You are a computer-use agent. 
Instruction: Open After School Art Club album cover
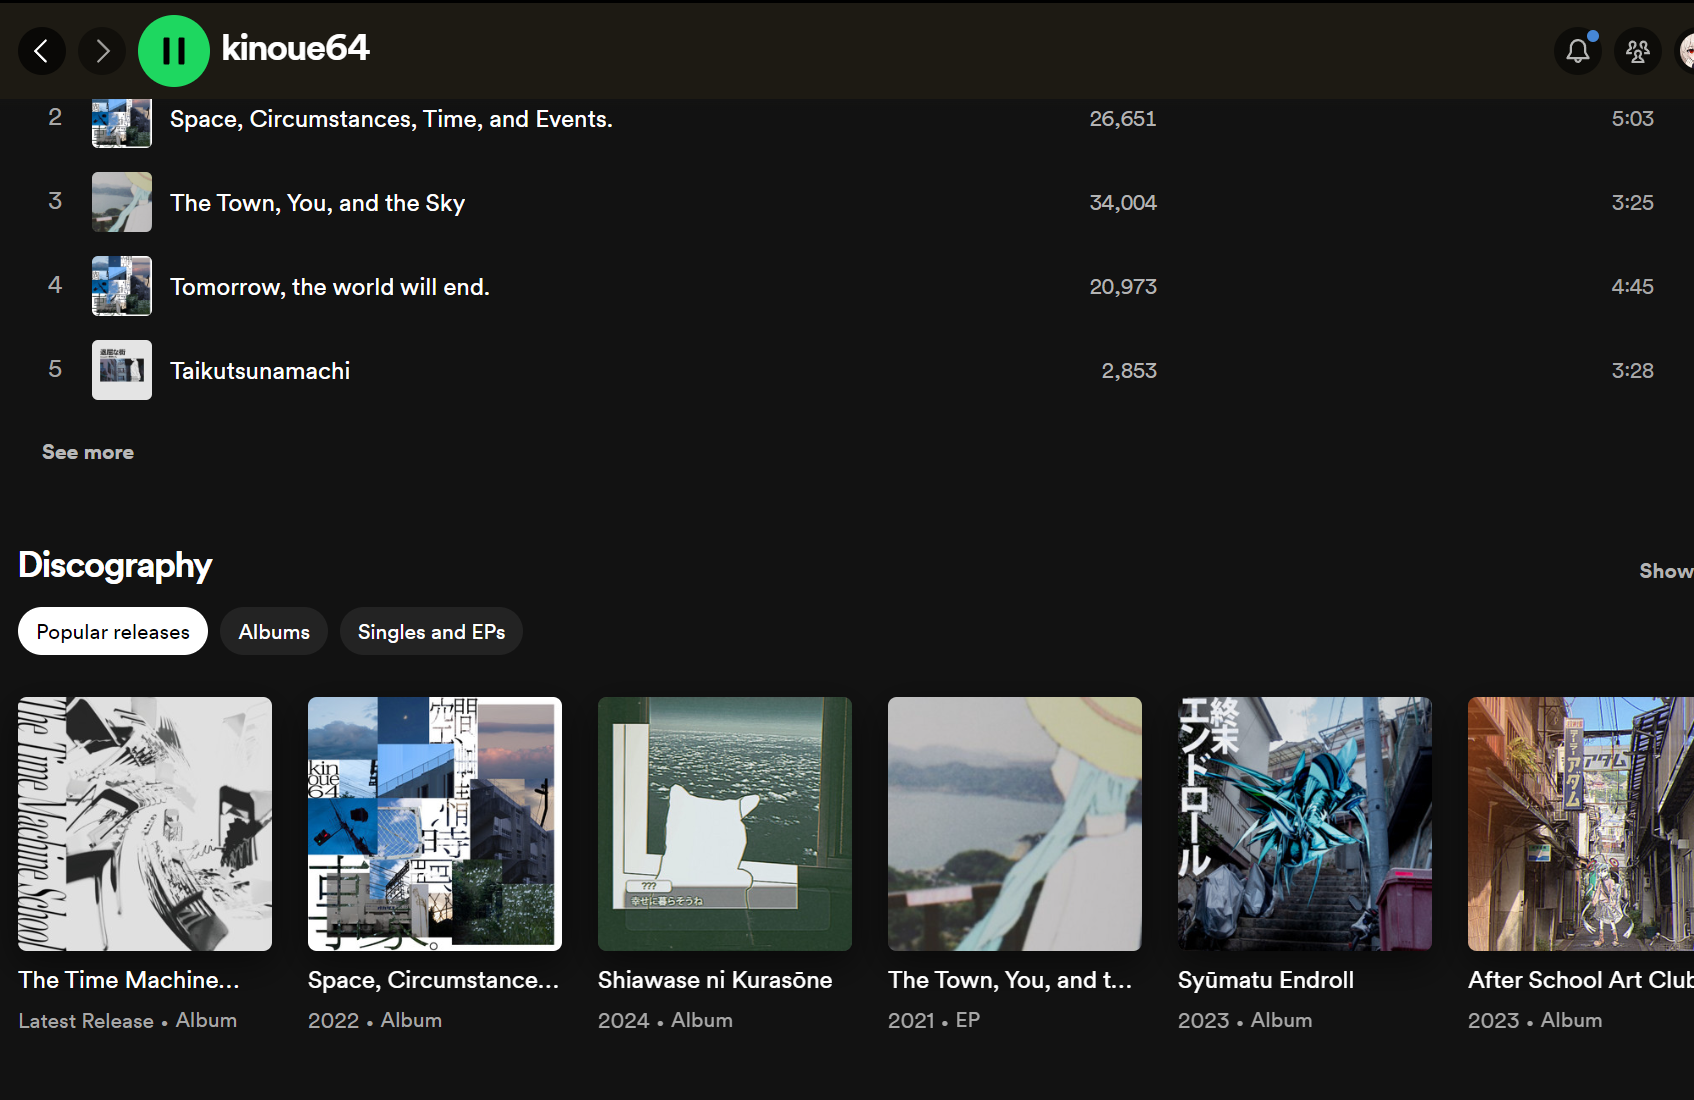(1580, 824)
